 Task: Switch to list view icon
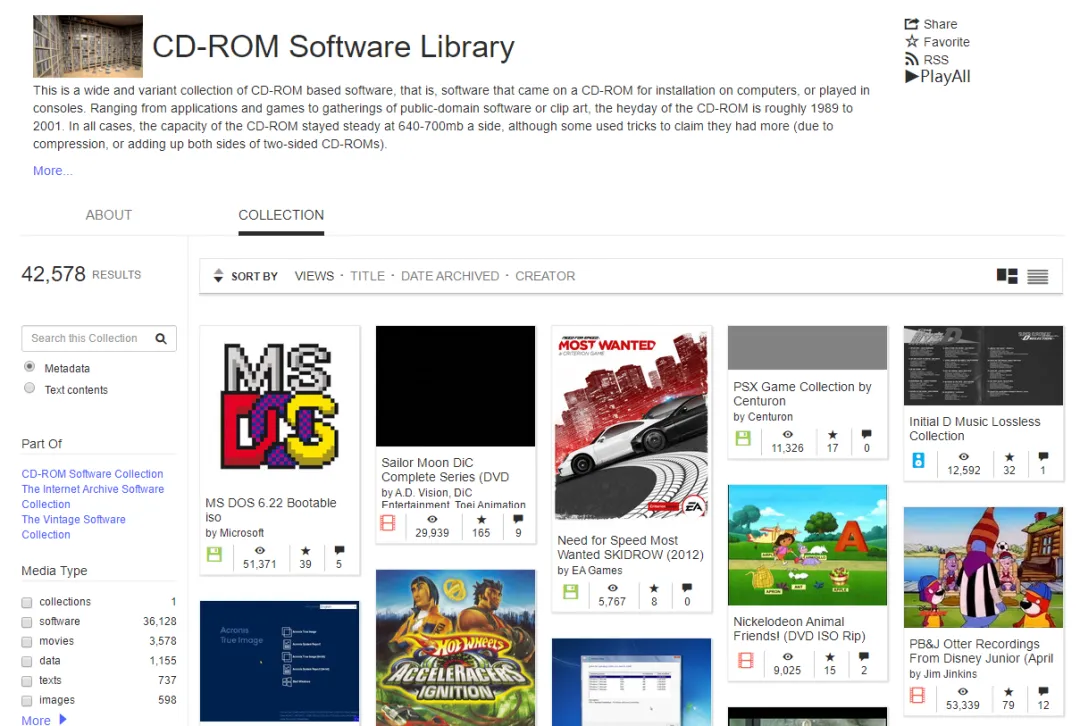[1037, 276]
